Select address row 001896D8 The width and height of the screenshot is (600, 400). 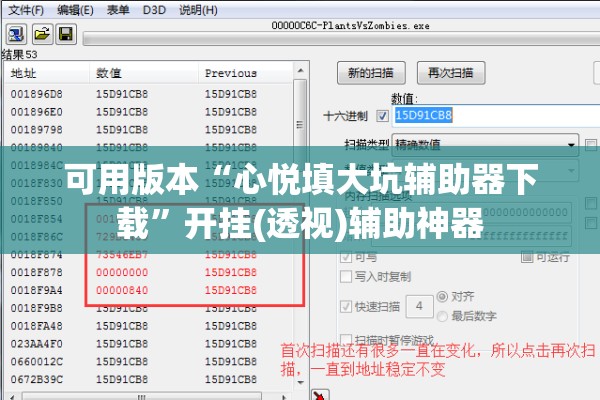click(x=149, y=94)
